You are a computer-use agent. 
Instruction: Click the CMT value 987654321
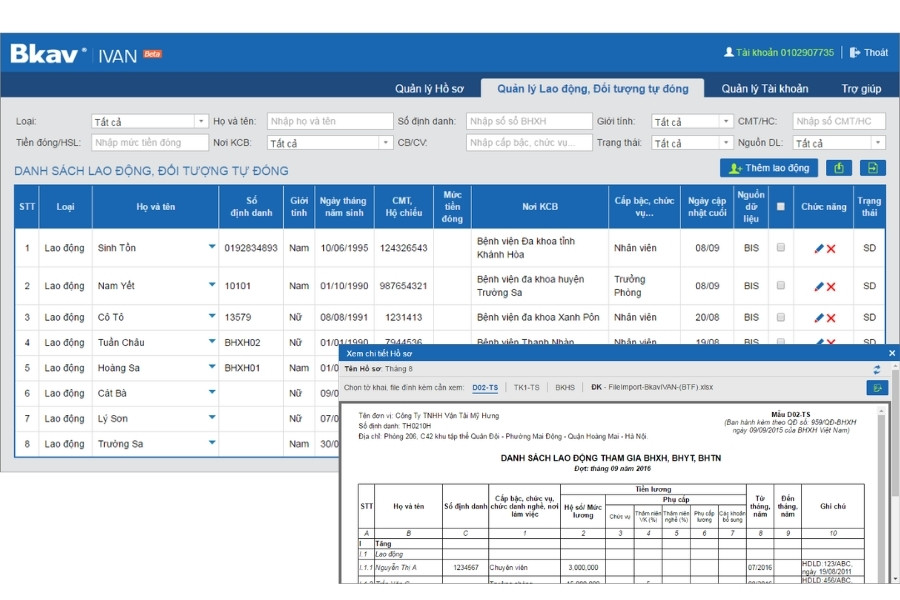(404, 286)
